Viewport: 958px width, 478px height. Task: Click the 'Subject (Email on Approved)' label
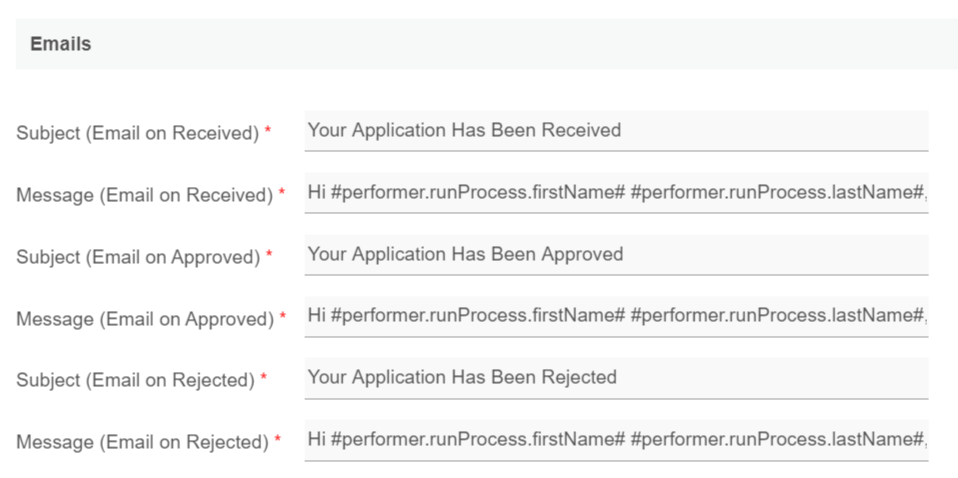[x=138, y=257]
